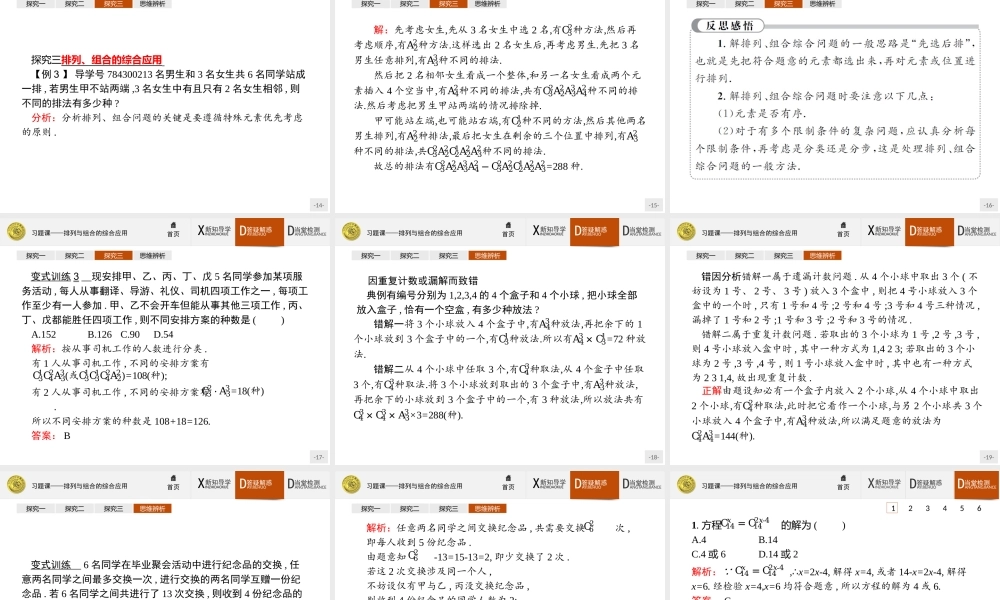Switch to the 探究一 tab
This screenshot has width=1000, height=600.
[x=35, y=4]
